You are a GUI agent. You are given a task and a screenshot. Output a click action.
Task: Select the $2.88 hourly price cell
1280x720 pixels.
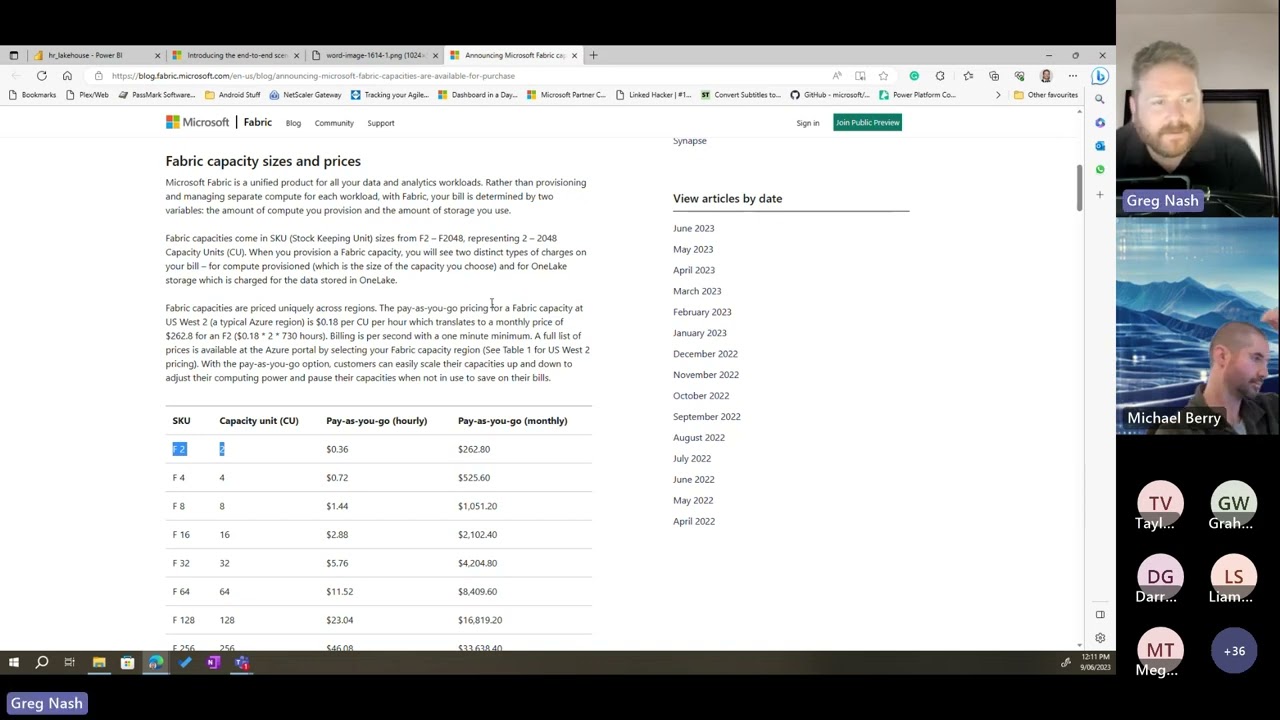click(x=337, y=534)
